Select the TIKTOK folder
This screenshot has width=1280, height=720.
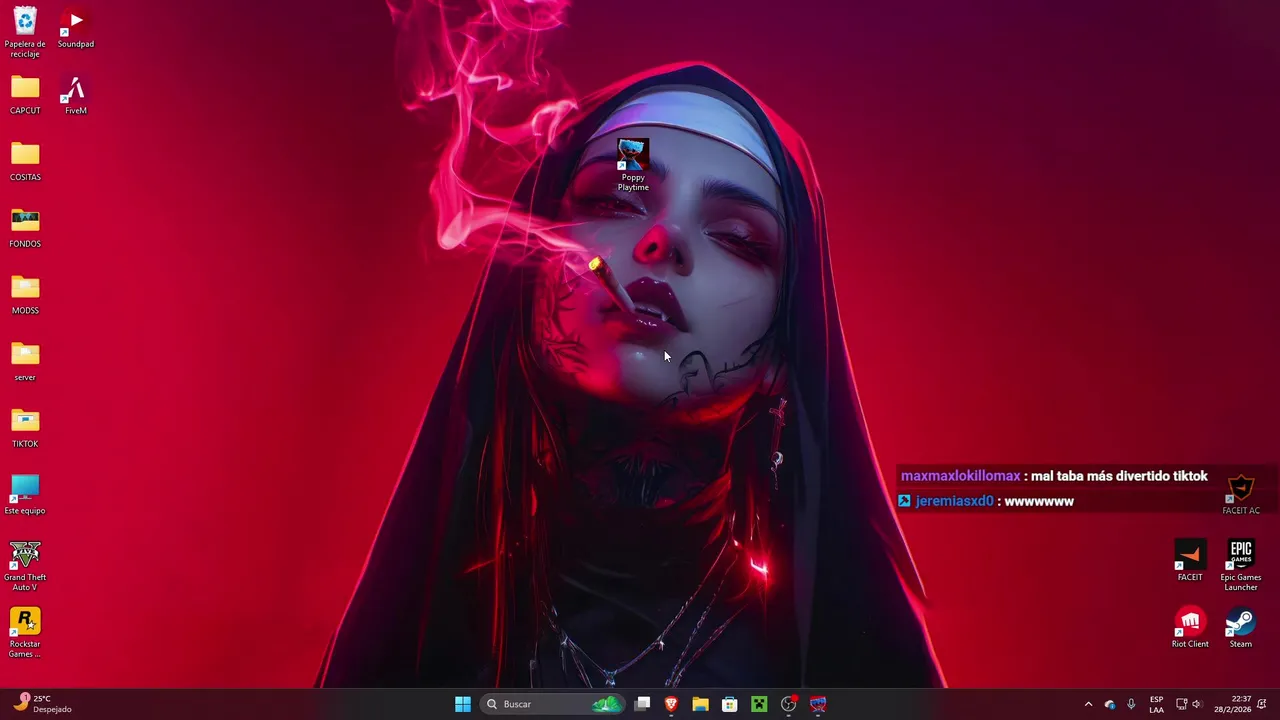pyautogui.click(x=25, y=428)
